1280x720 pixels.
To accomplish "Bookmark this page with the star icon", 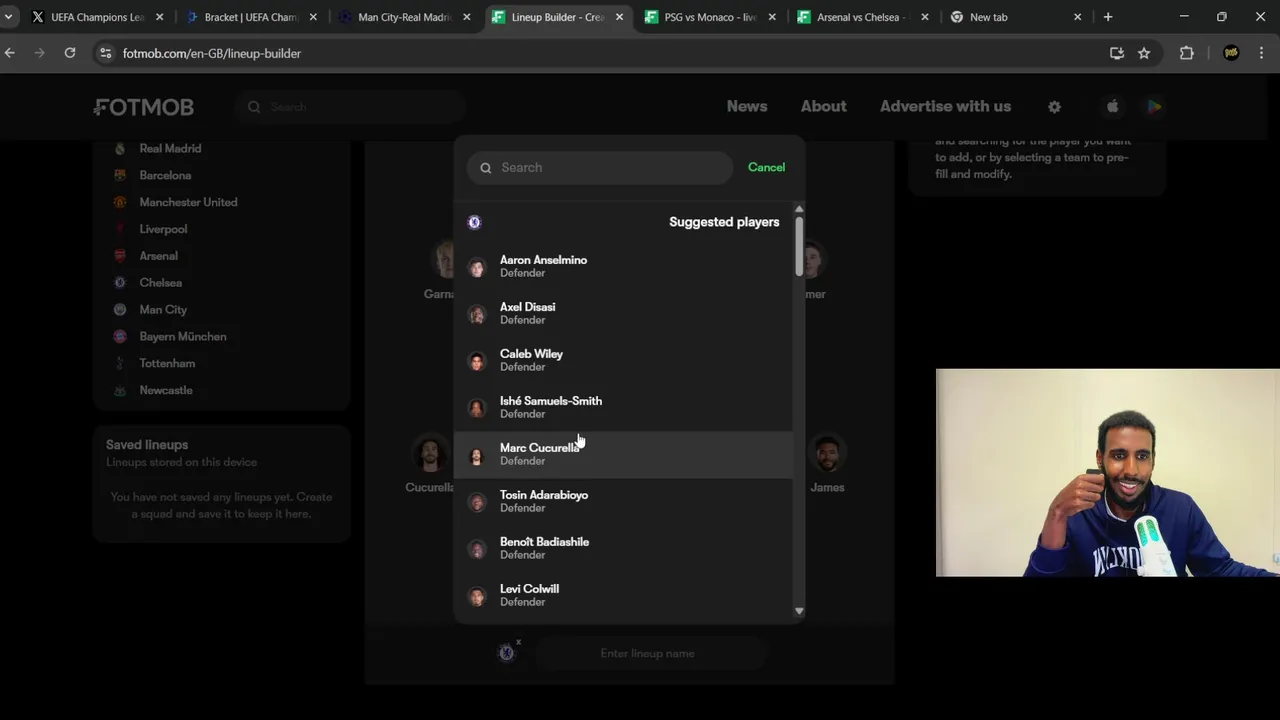I will pyautogui.click(x=1144, y=53).
